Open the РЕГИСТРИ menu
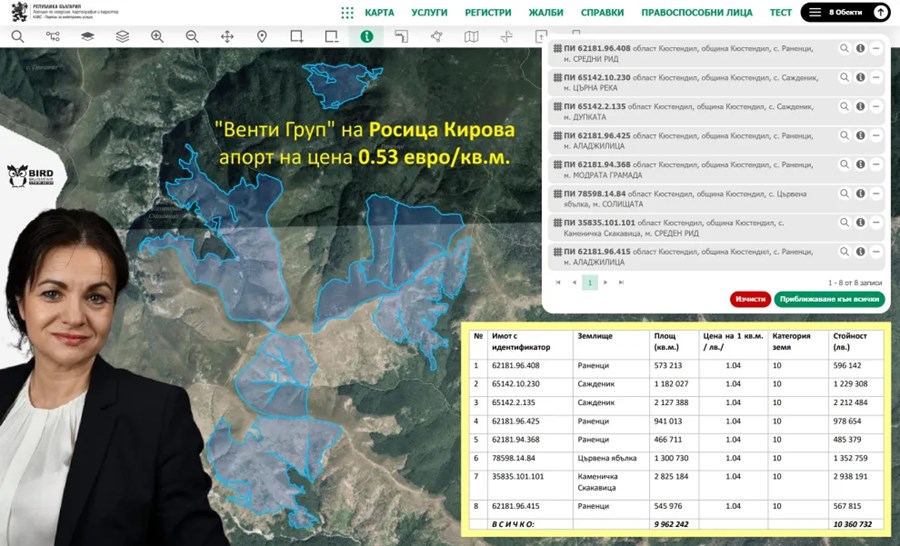Image resolution: width=900 pixels, height=546 pixels. (488, 13)
